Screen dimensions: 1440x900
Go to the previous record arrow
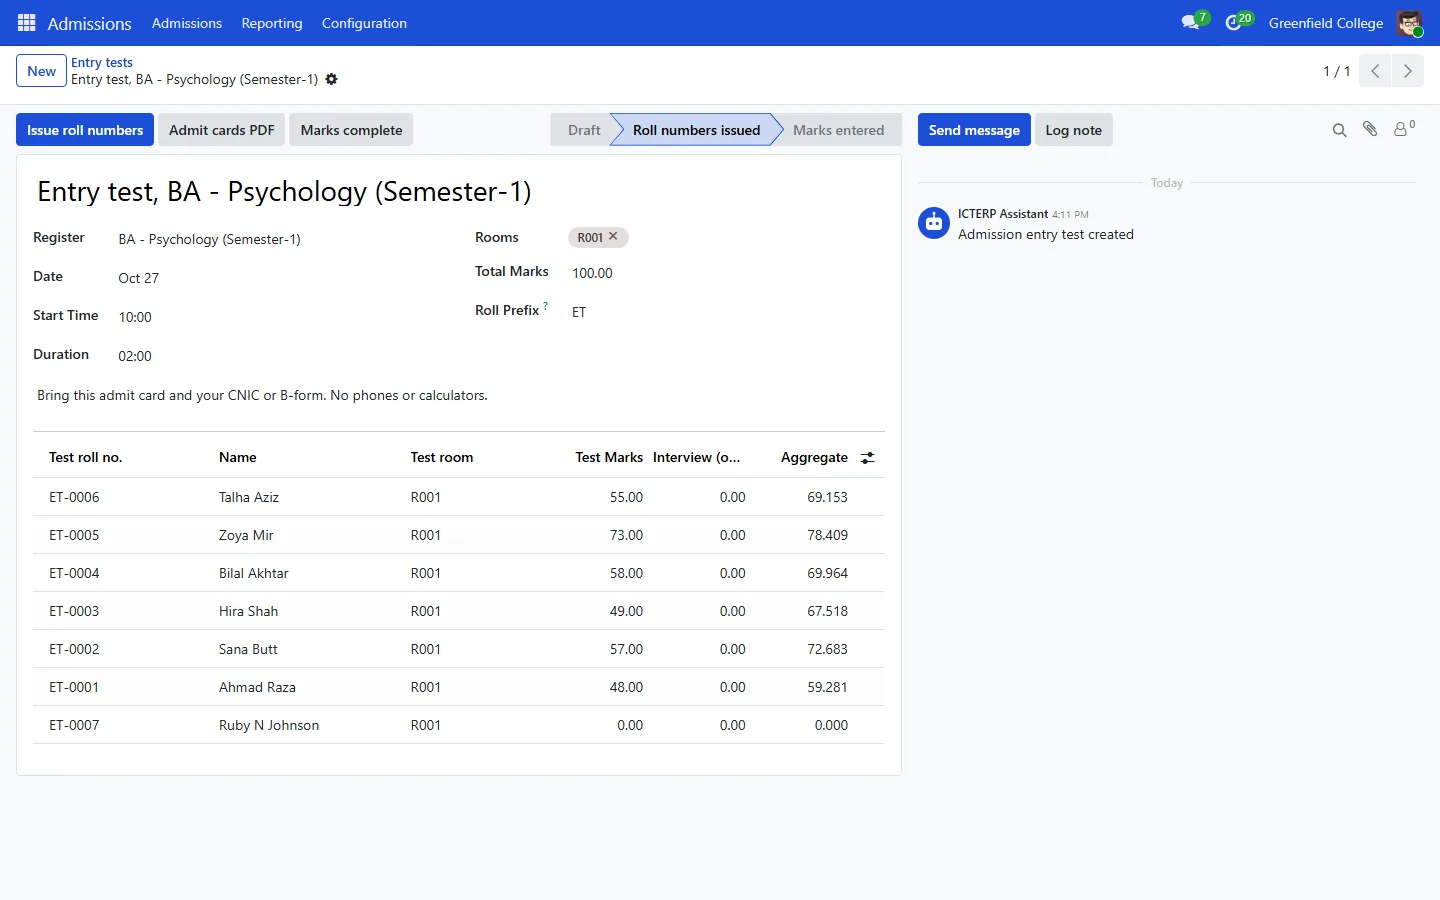pos(1375,71)
